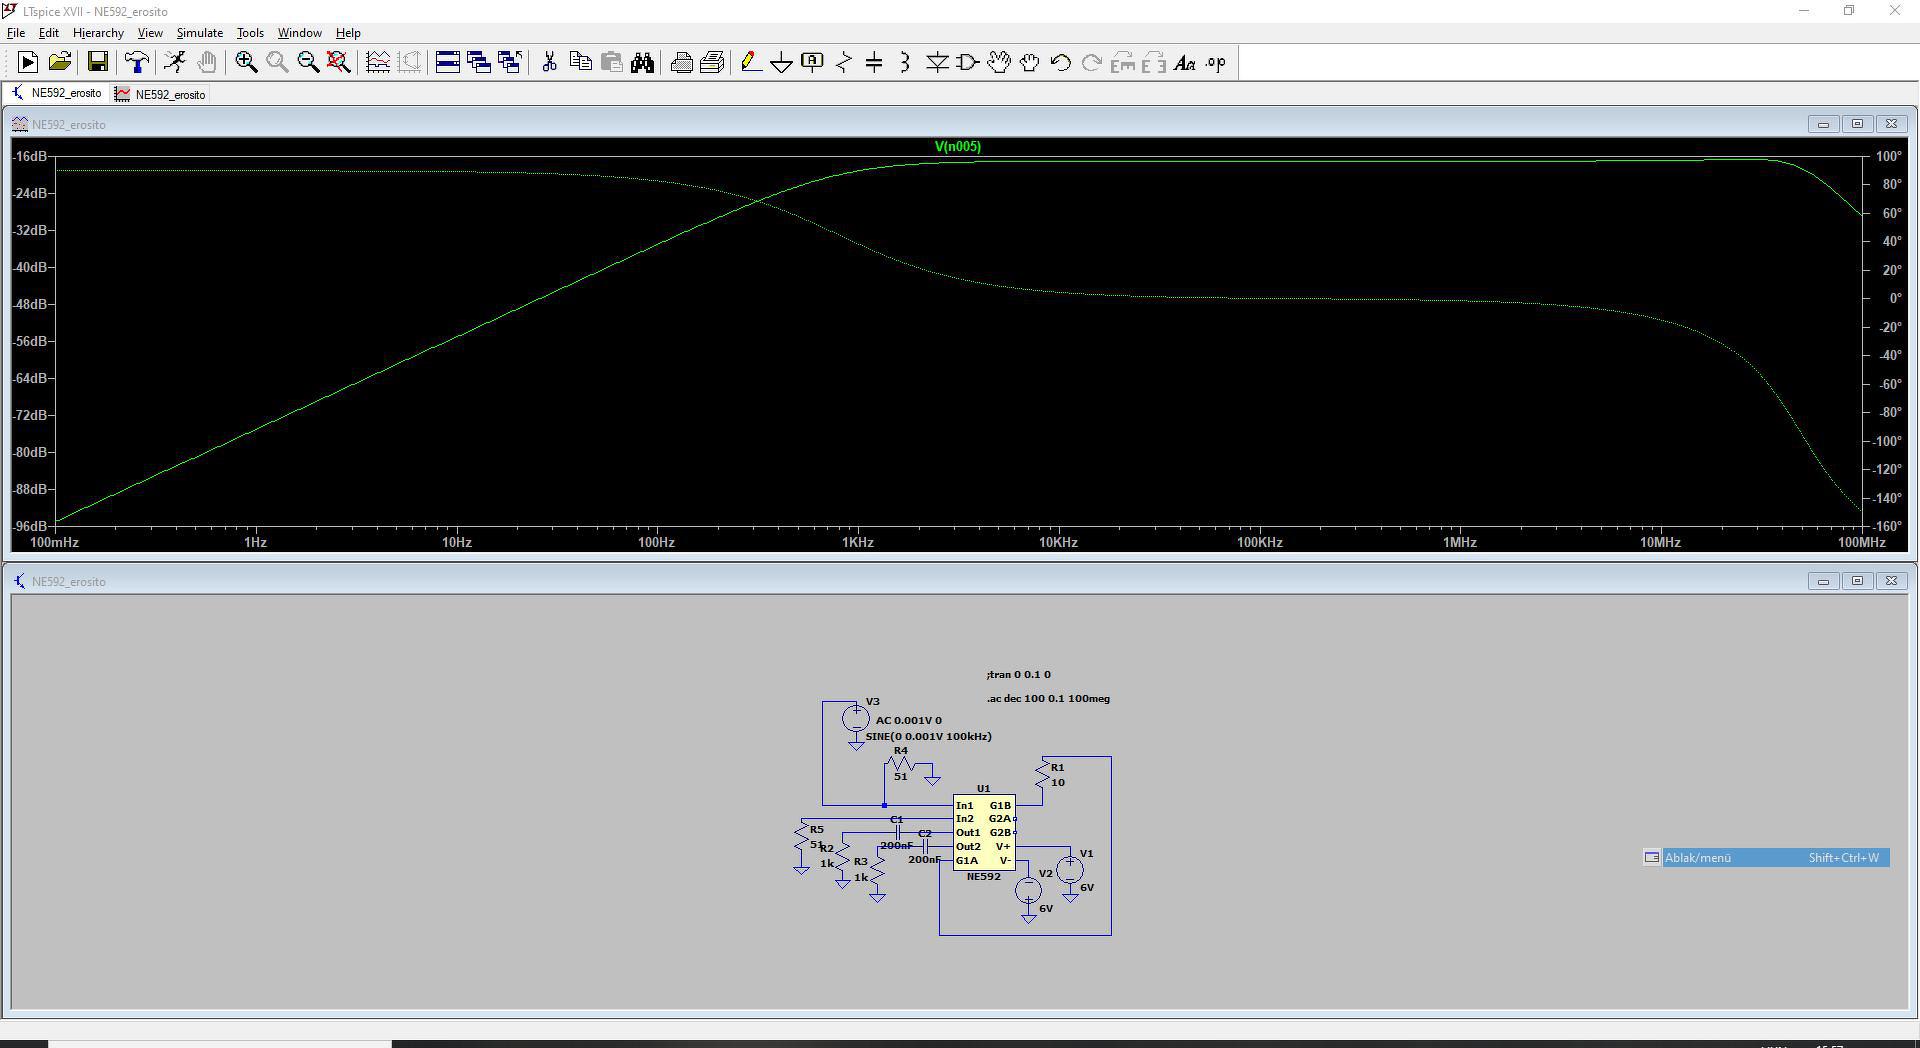Select the Text Aa tool
The width and height of the screenshot is (1920, 1048).
[1185, 62]
